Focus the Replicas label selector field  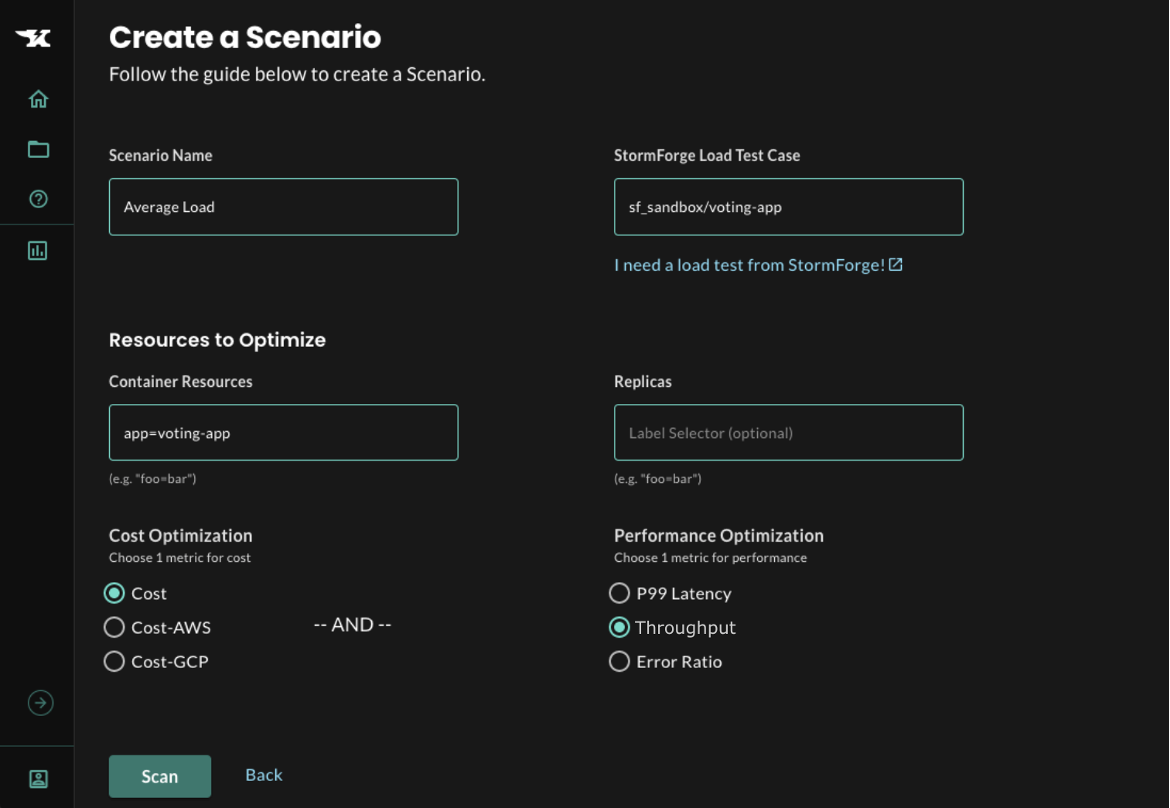(x=788, y=432)
